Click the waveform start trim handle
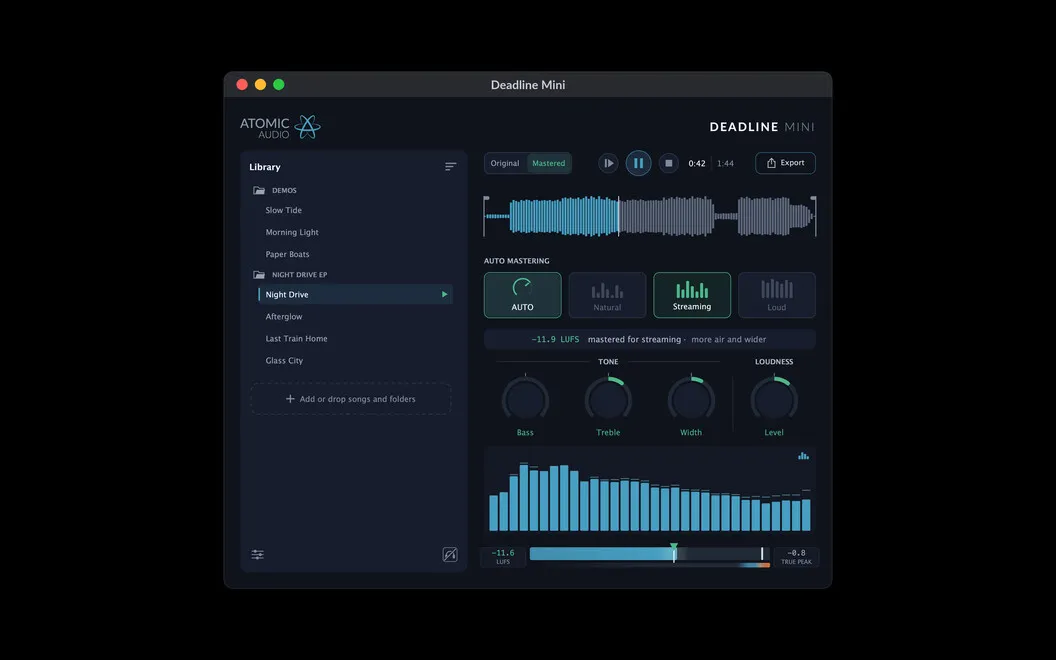The image size is (1056, 660). click(486, 216)
